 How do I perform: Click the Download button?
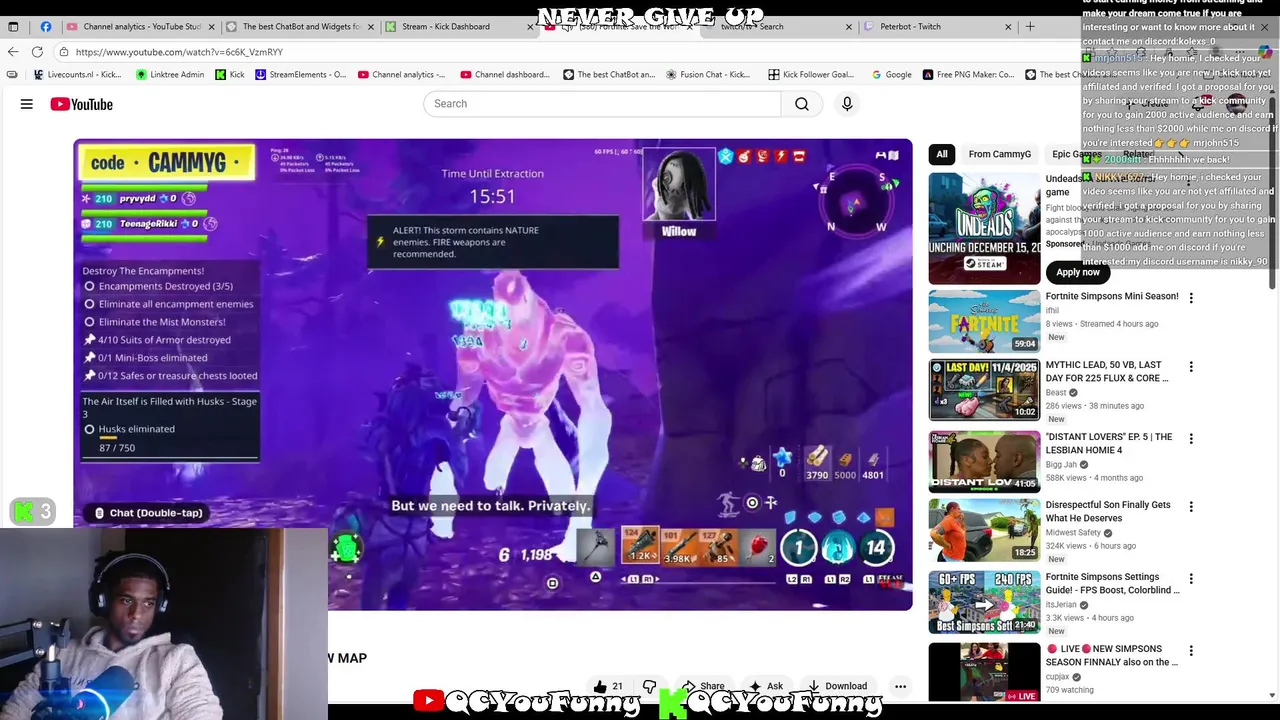(x=837, y=686)
